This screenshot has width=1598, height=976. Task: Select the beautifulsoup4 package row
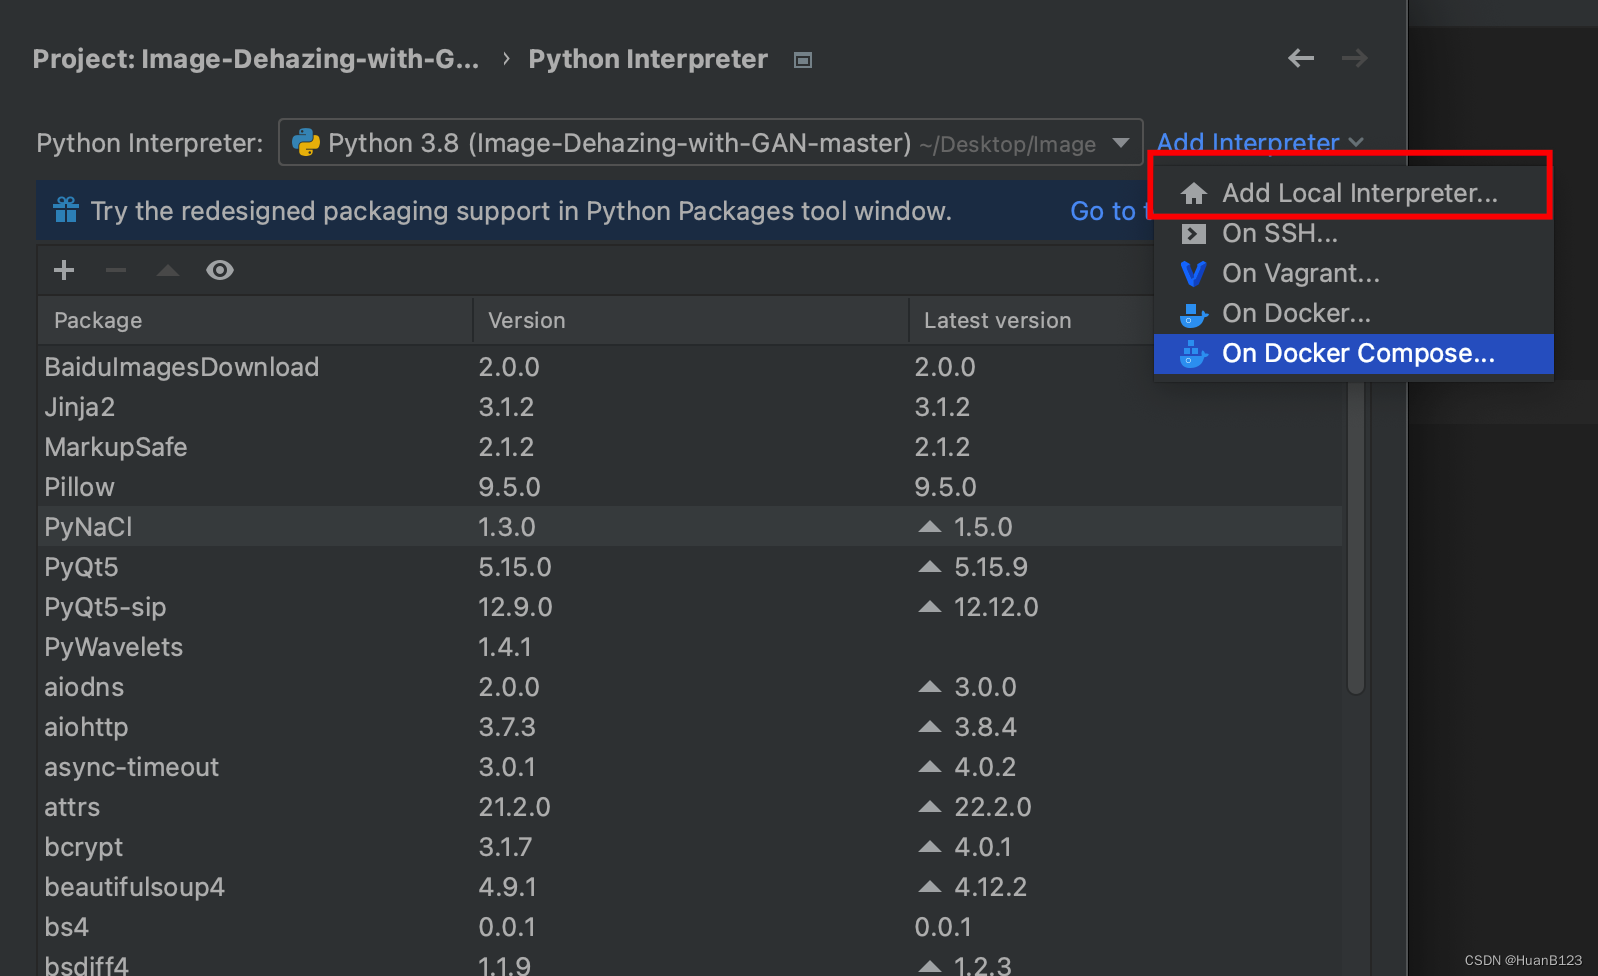pyautogui.click(x=690, y=887)
